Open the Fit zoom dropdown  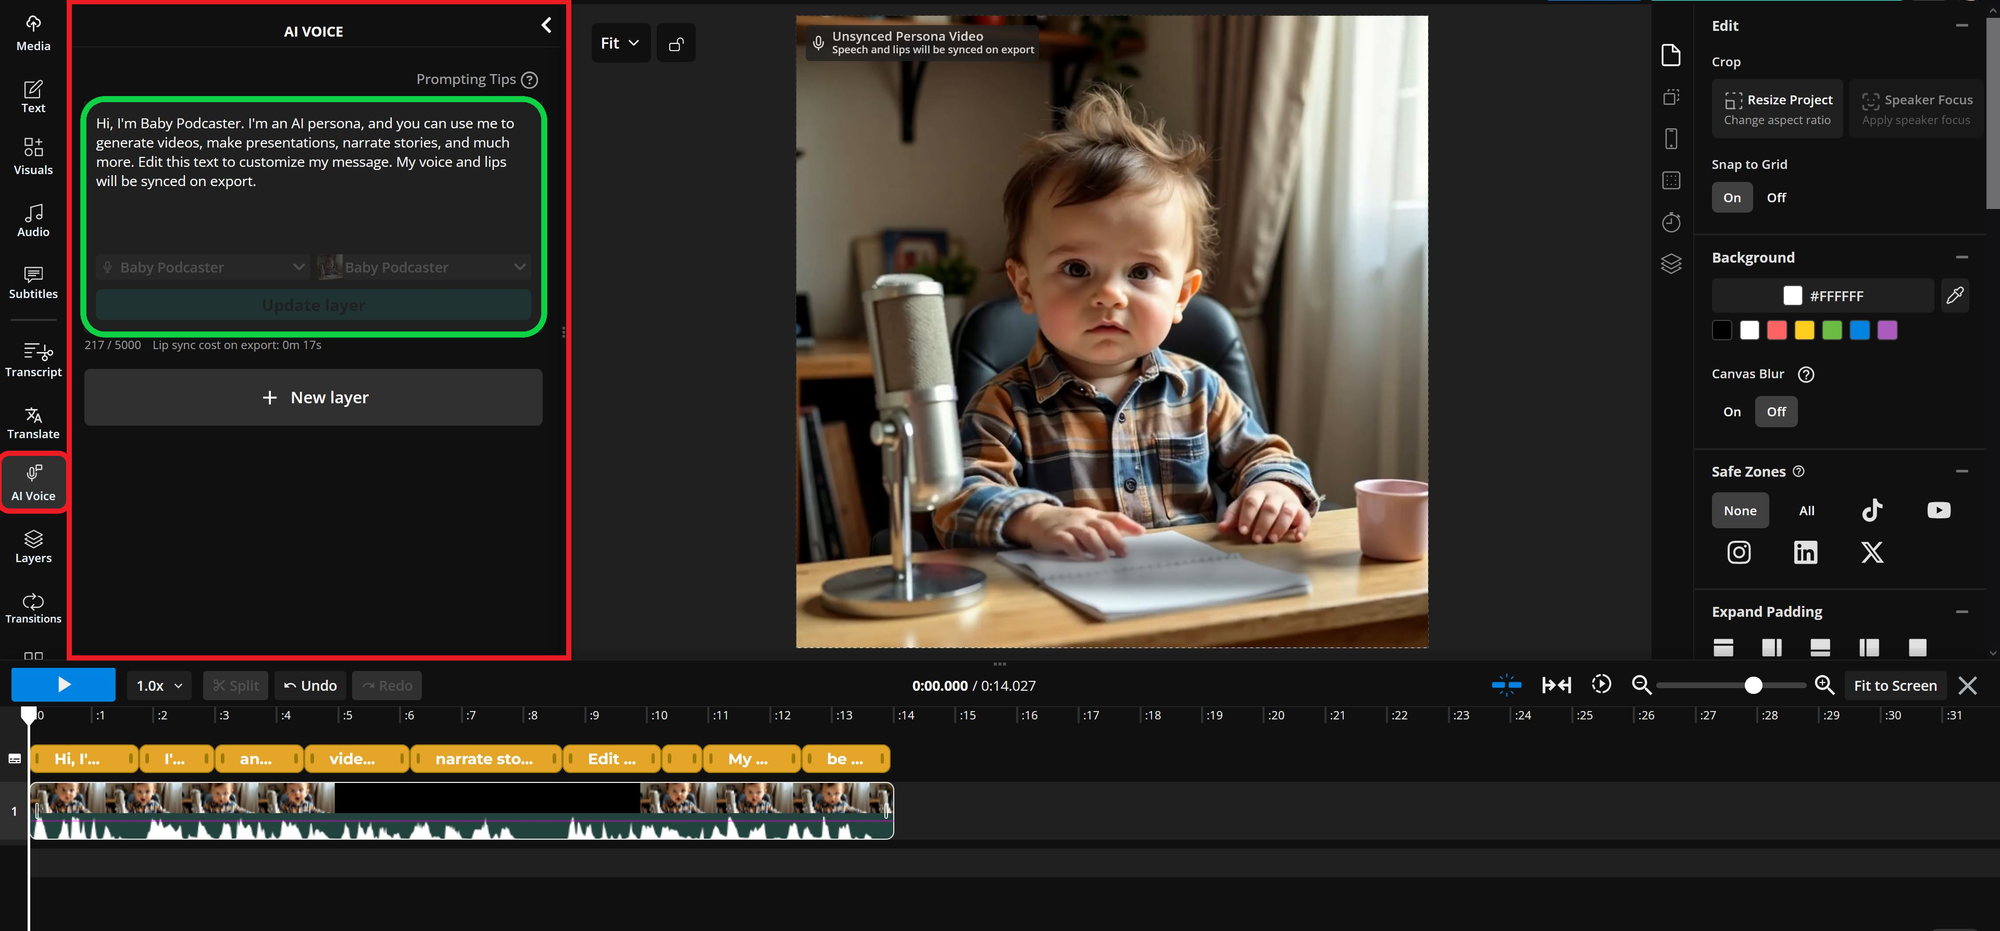620,44
